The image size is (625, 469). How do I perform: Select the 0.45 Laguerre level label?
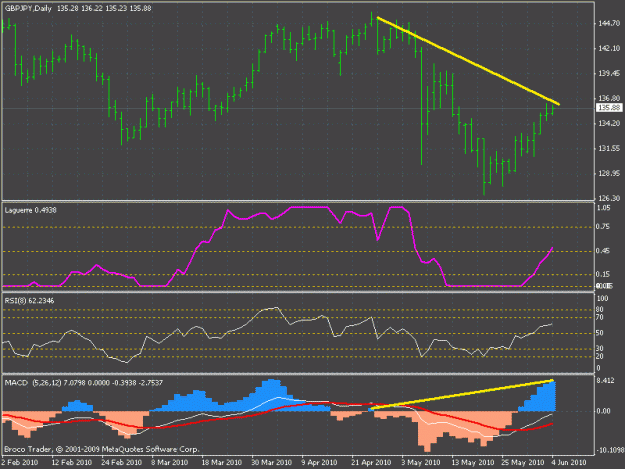603,251
